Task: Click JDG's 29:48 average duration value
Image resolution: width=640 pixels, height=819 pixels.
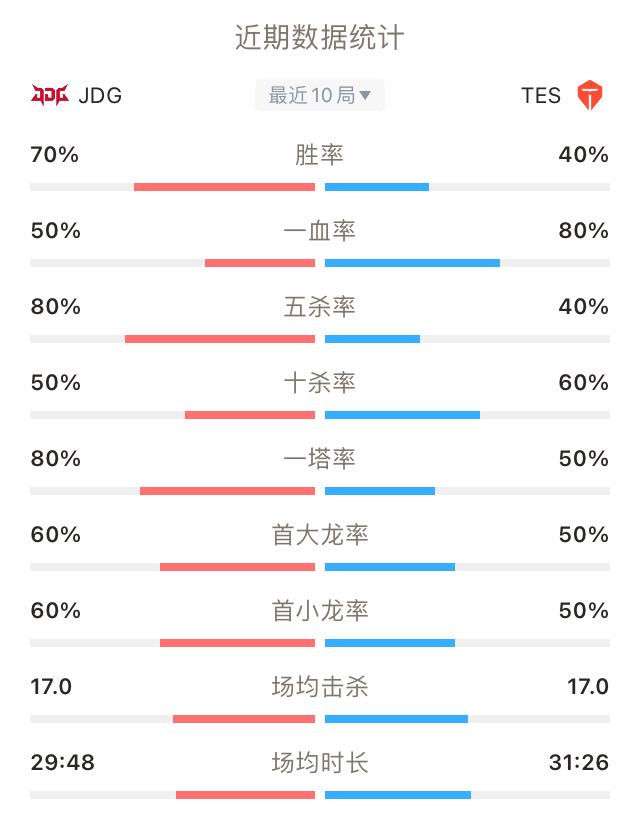Action: (63, 763)
